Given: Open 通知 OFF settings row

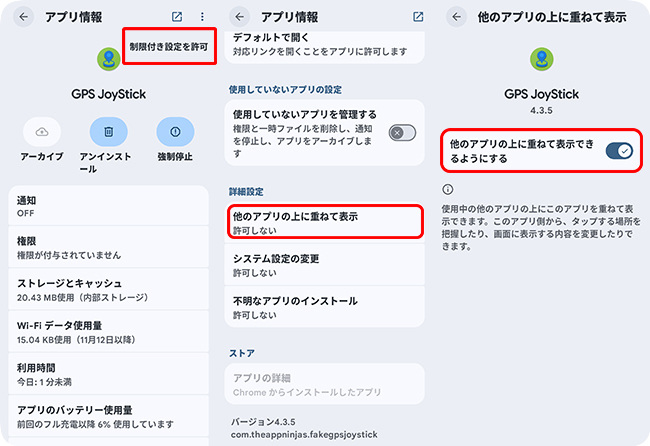Looking at the screenshot, I should click(x=109, y=206).
